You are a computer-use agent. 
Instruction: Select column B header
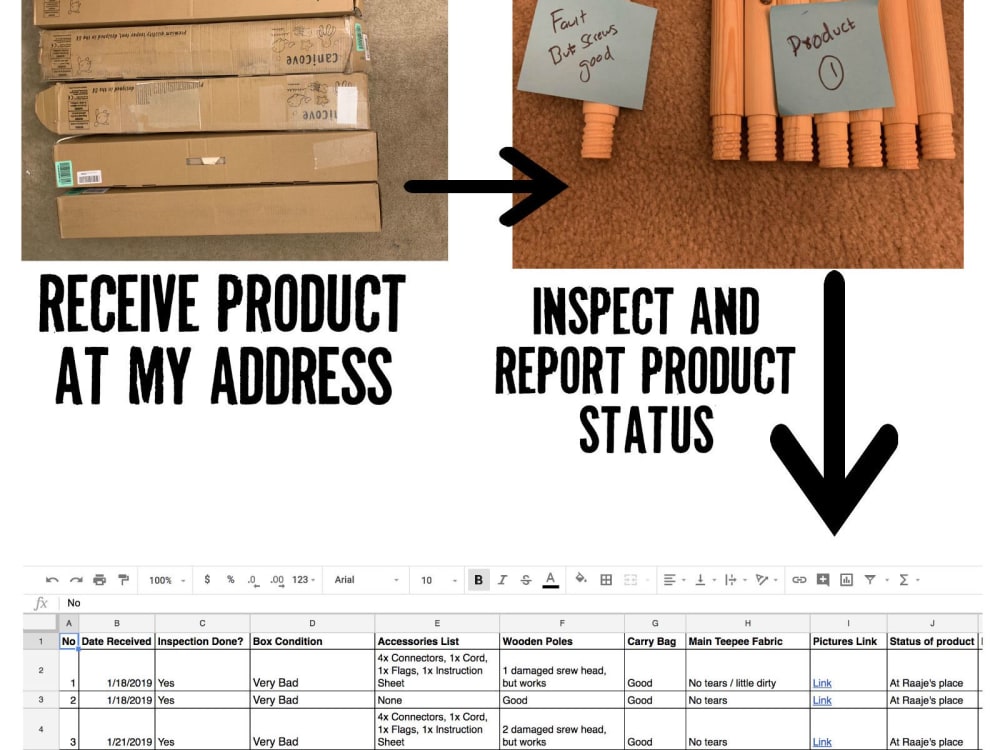[x=117, y=623]
